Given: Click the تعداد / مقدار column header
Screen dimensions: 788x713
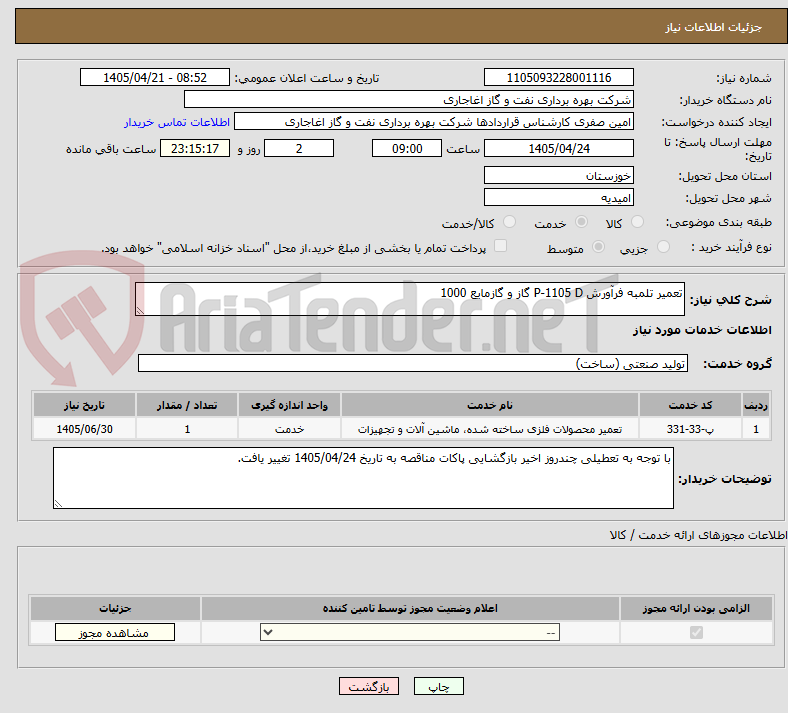Looking at the screenshot, I should [x=187, y=405].
